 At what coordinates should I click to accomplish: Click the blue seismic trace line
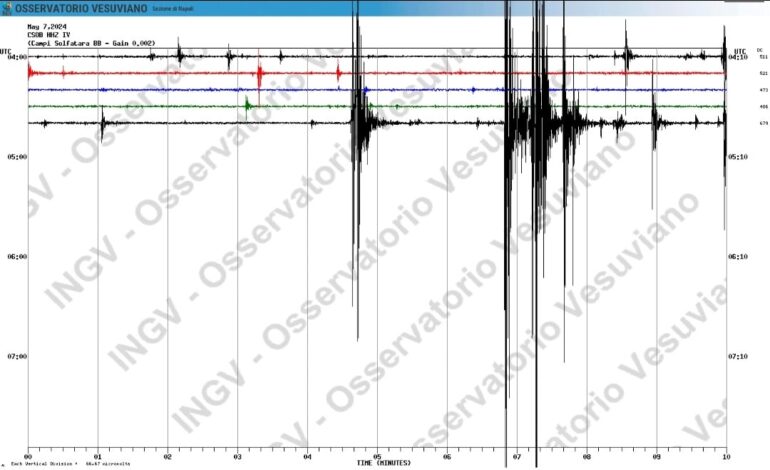[150, 90]
